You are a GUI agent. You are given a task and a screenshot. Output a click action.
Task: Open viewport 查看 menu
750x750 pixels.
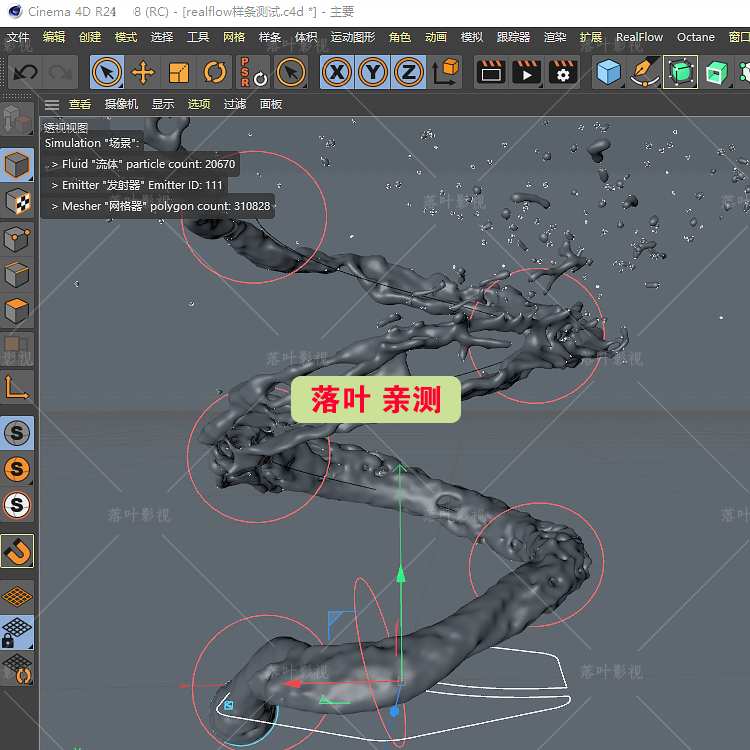coord(79,104)
